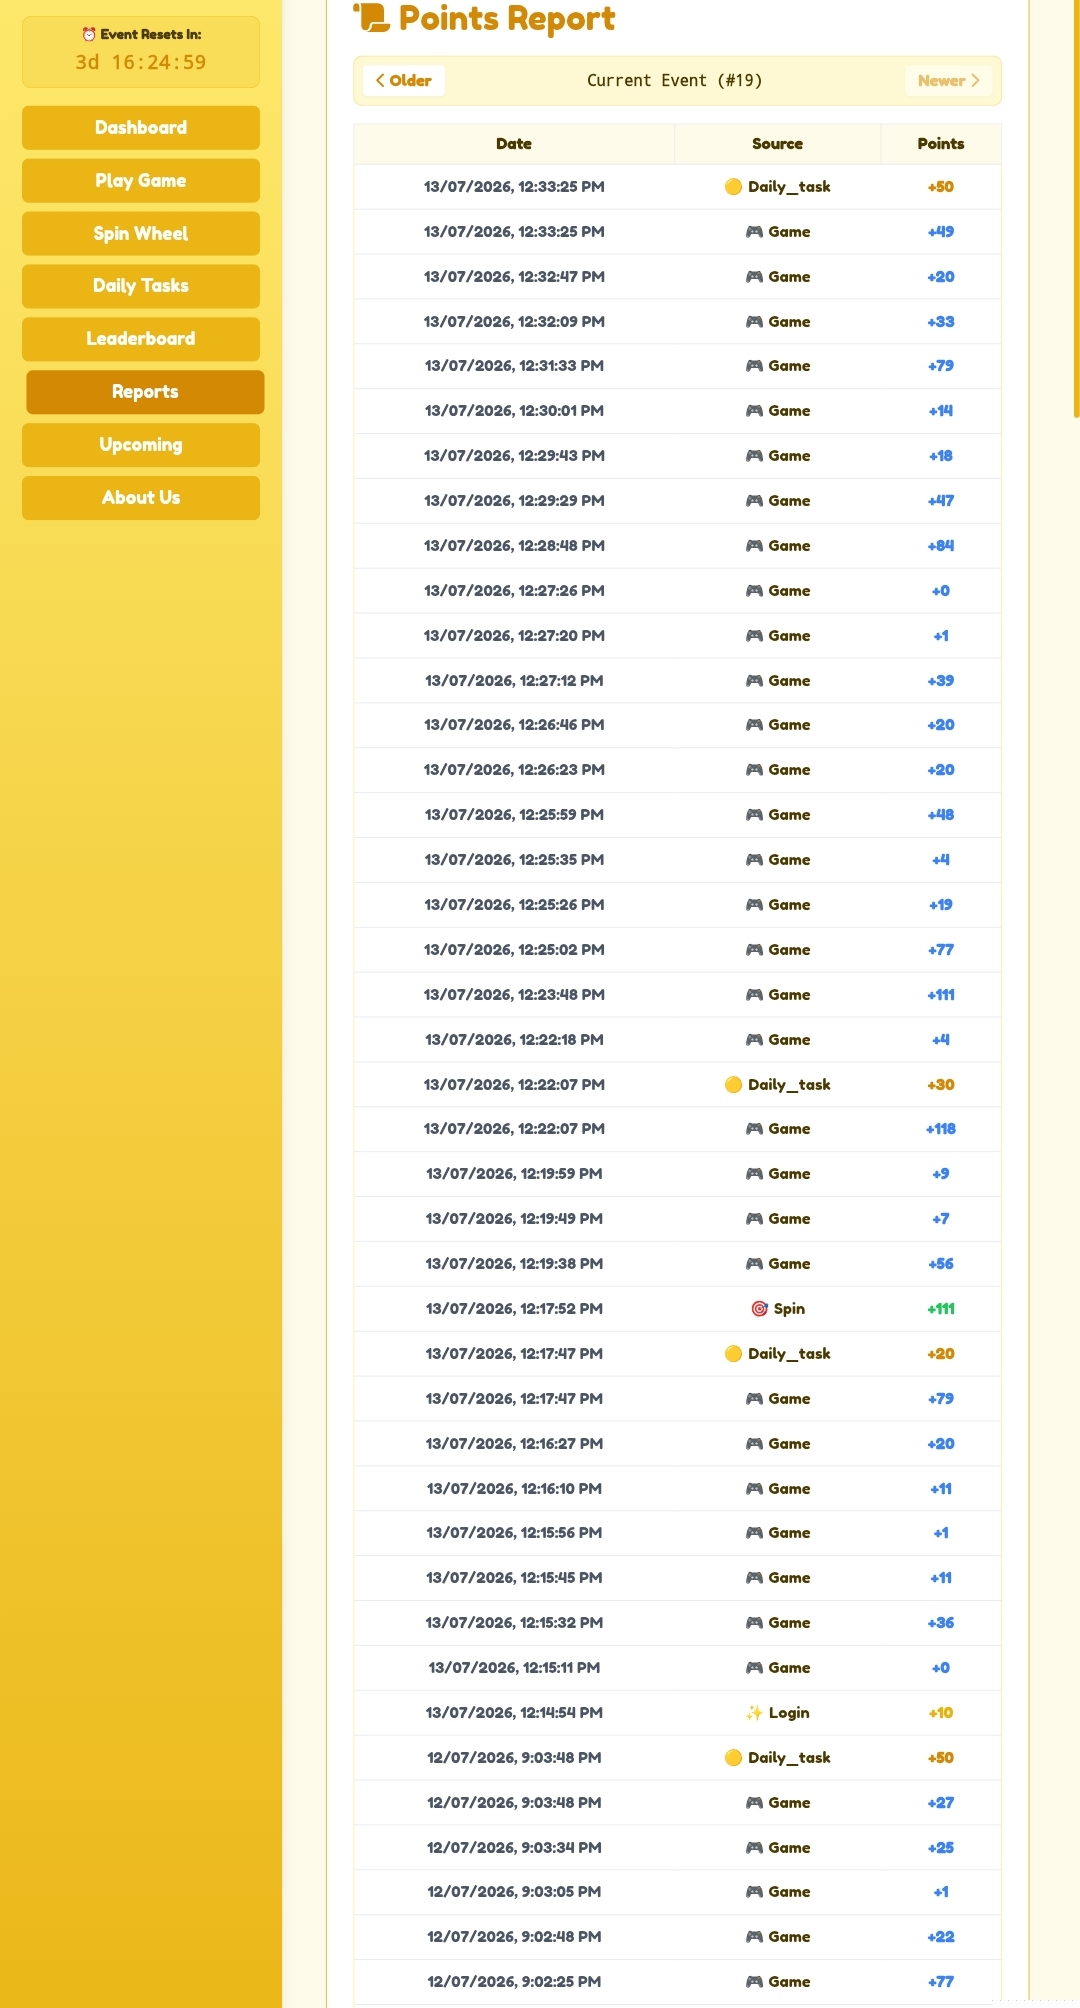This screenshot has width=1080, height=2008.
Task: Click the alarm clock icon by Event Resets
Action: click(89, 35)
